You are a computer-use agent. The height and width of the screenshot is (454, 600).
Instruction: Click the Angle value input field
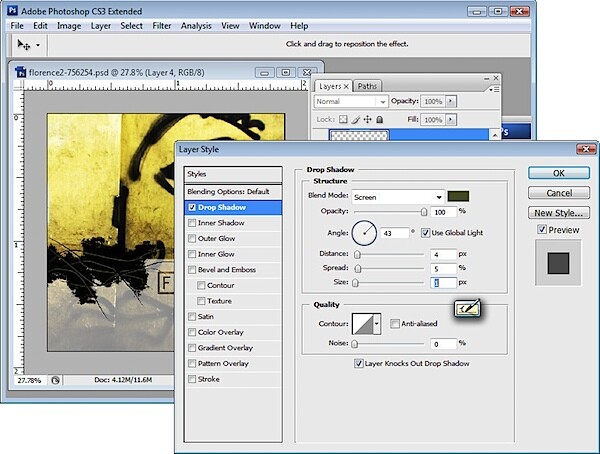(395, 233)
